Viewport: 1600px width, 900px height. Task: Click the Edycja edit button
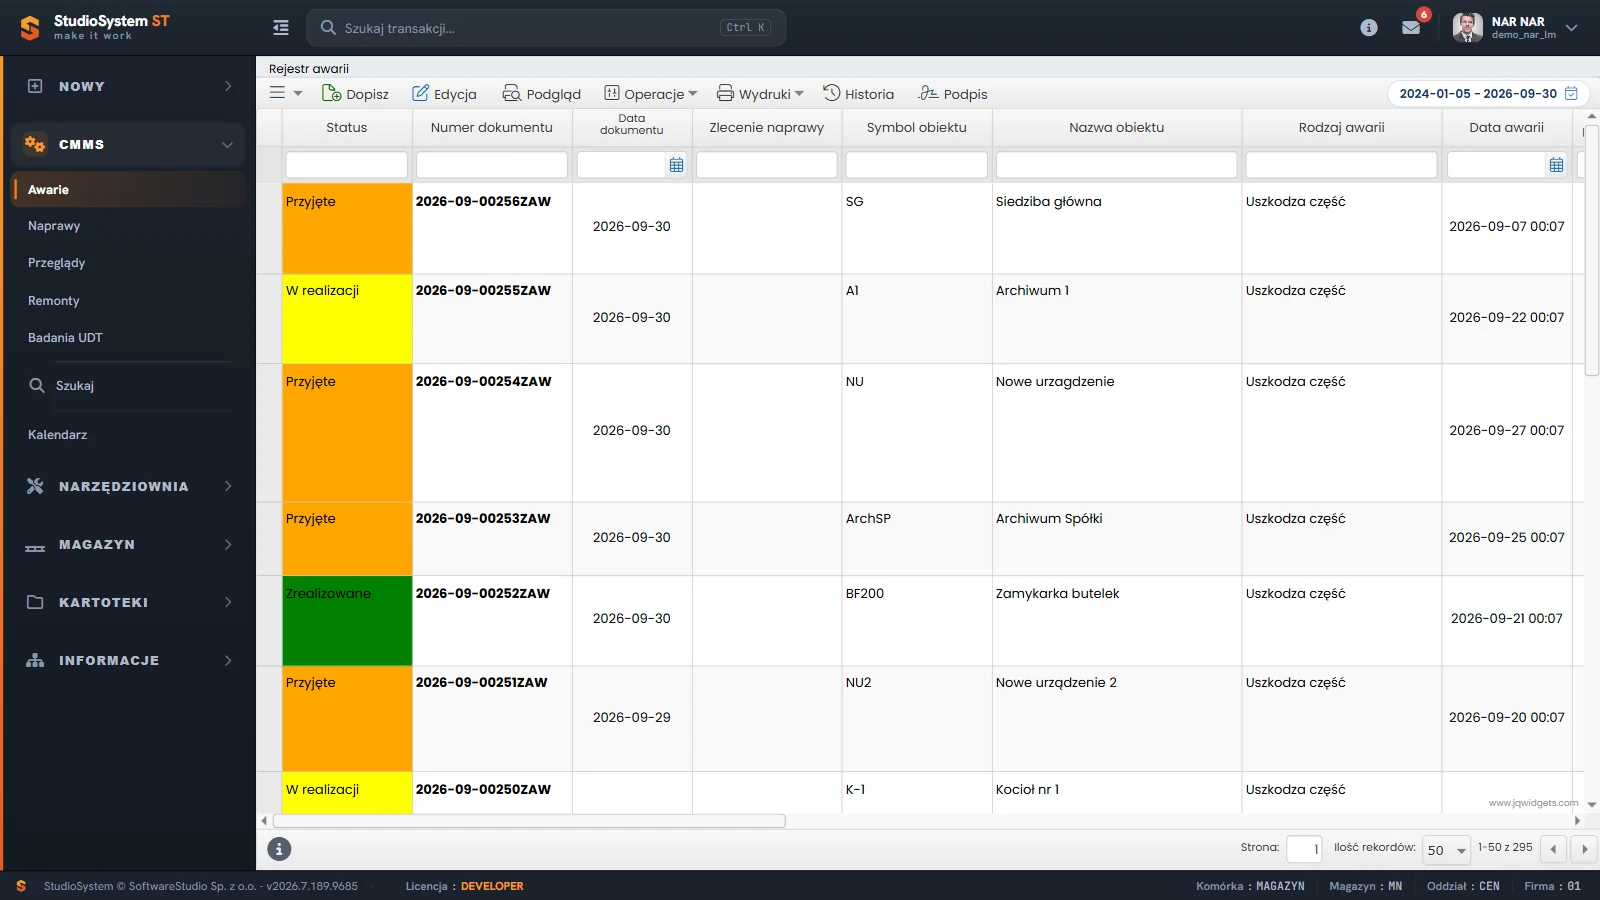444,94
